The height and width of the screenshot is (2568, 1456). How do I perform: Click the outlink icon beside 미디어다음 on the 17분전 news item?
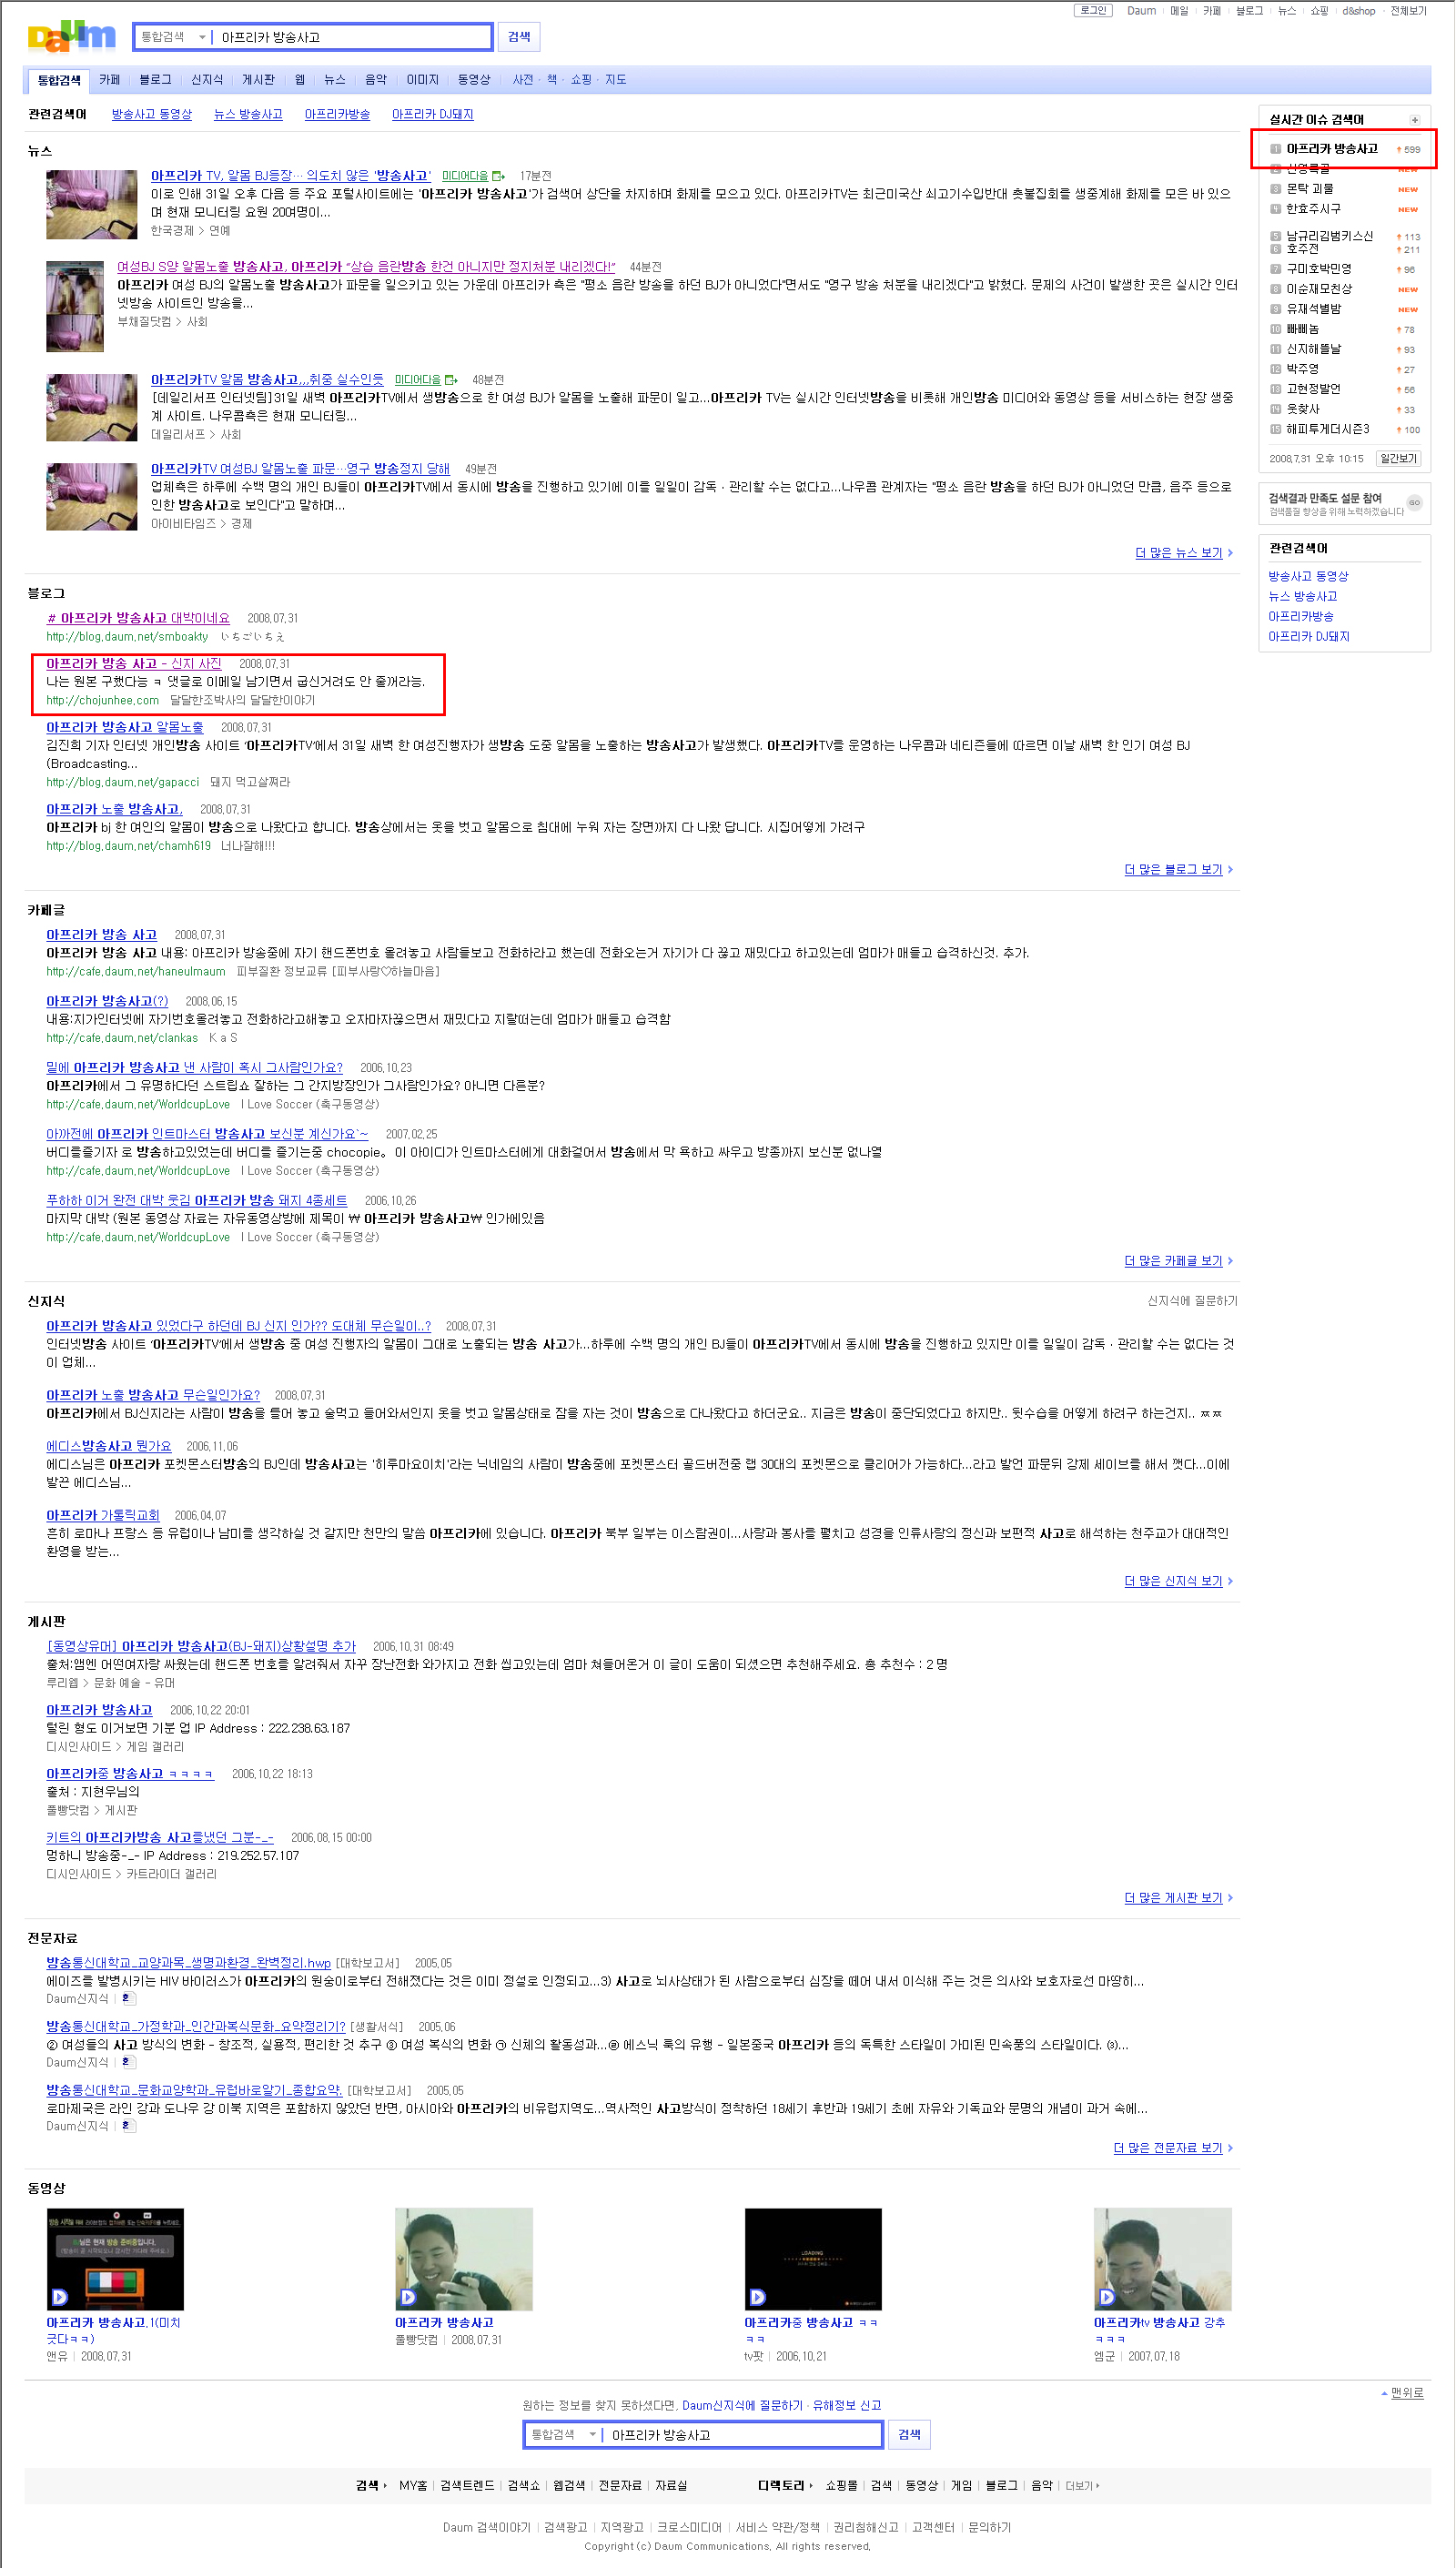coord(498,176)
